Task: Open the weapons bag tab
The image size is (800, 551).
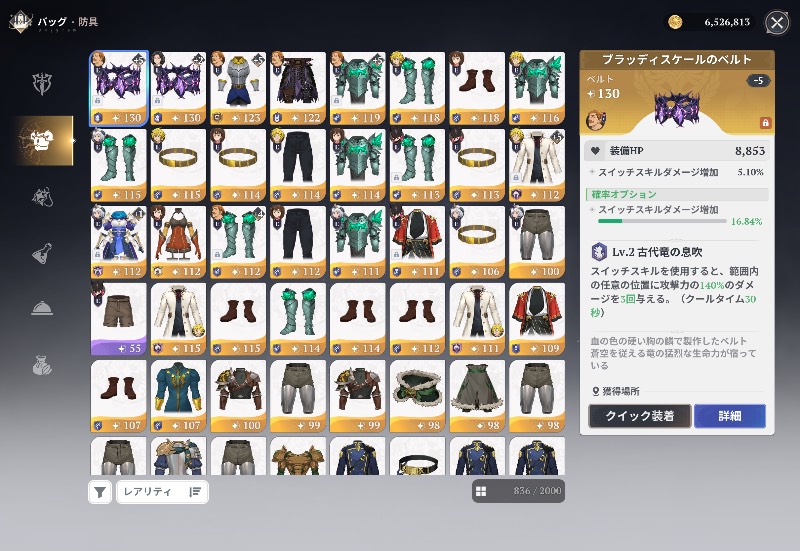Action: tap(42, 84)
